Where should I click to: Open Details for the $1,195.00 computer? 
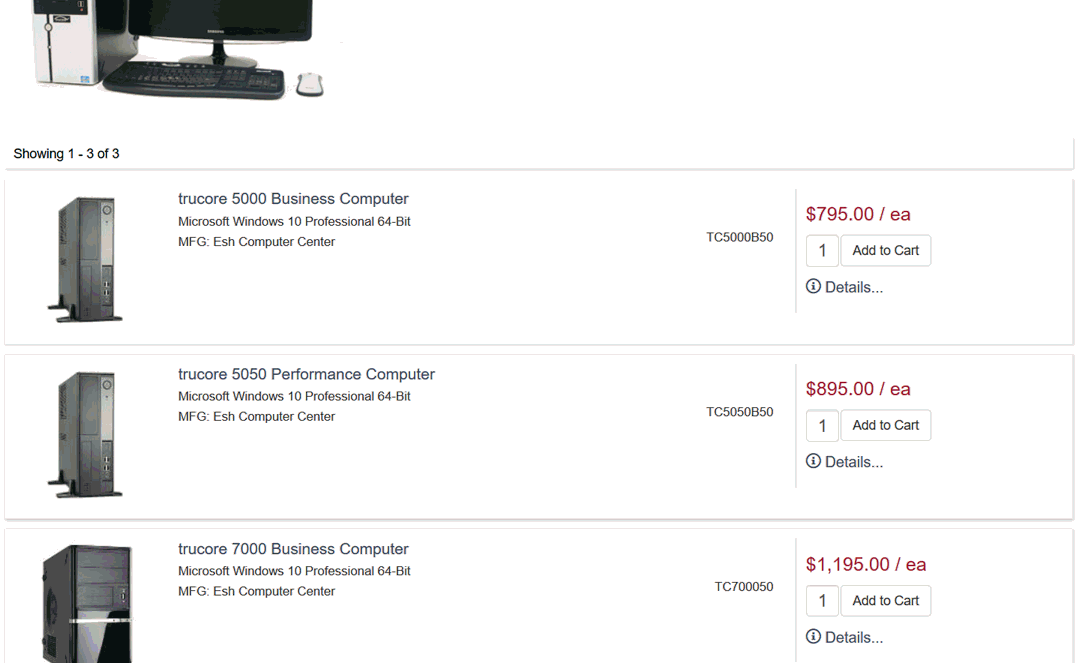coord(853,638)
